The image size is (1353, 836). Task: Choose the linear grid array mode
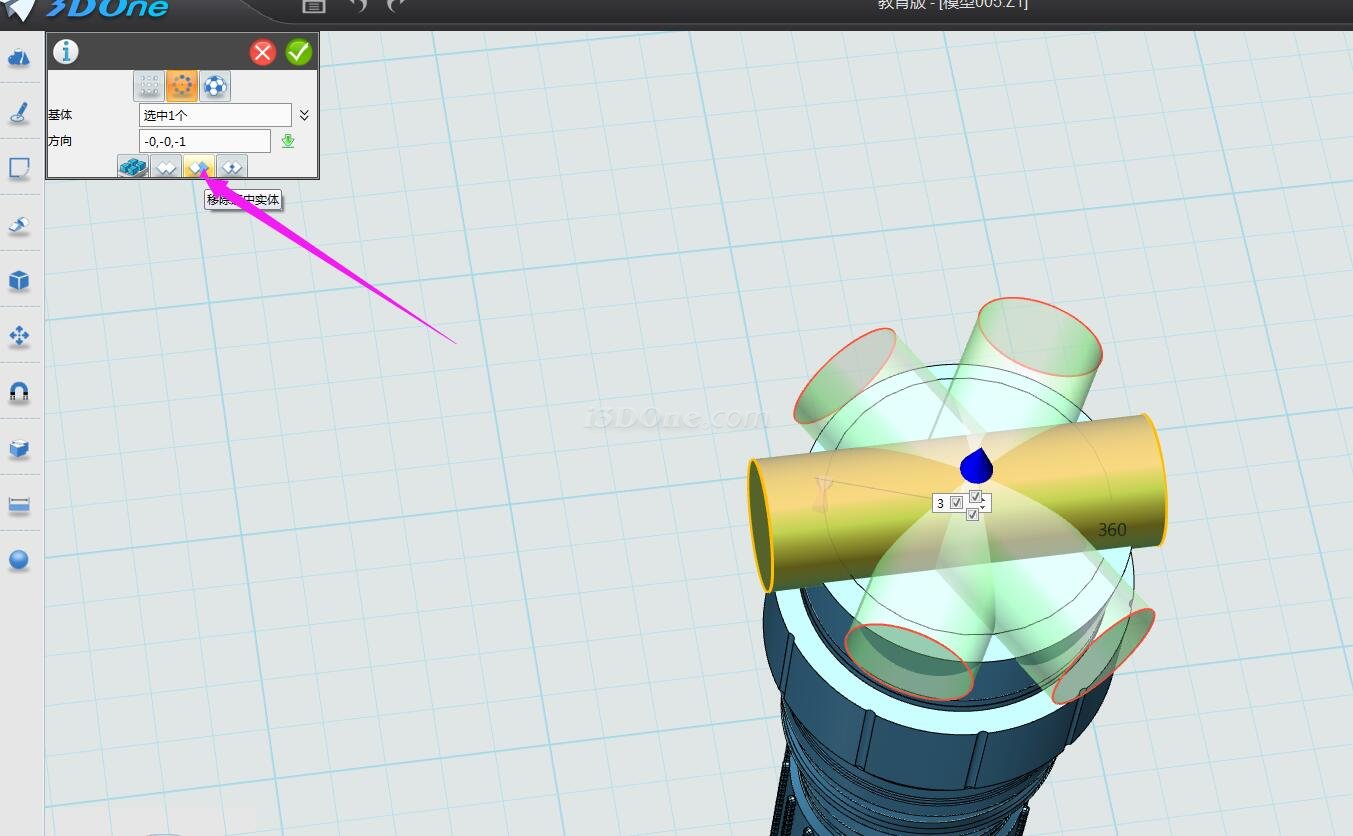coord(149,86)
